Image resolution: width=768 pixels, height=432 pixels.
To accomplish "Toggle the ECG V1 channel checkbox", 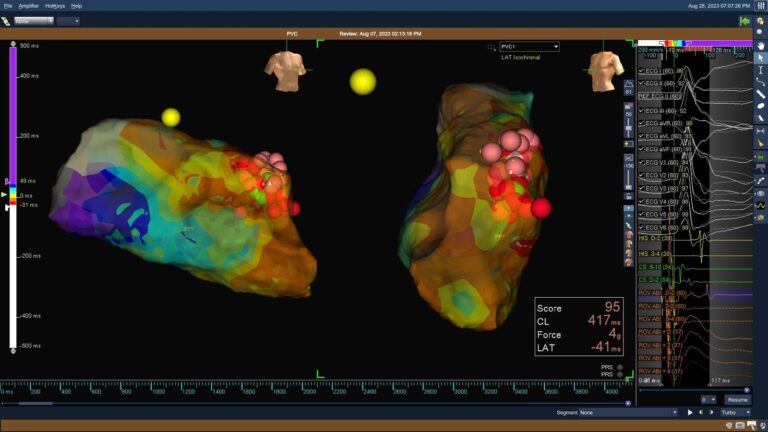I will click(641, 162).
